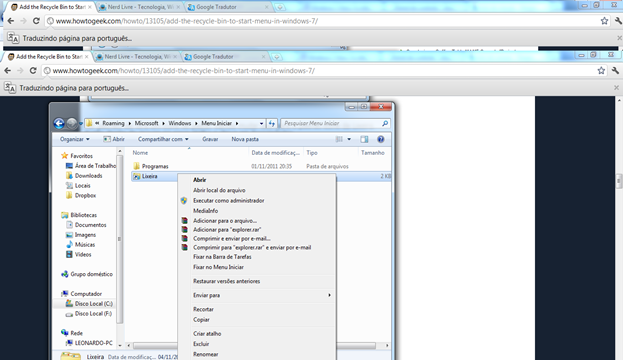This screenshot has width=623, height=360.
Task: Go forward in the Explorer window
Action: pyautogui.click(x=72, y=124)
